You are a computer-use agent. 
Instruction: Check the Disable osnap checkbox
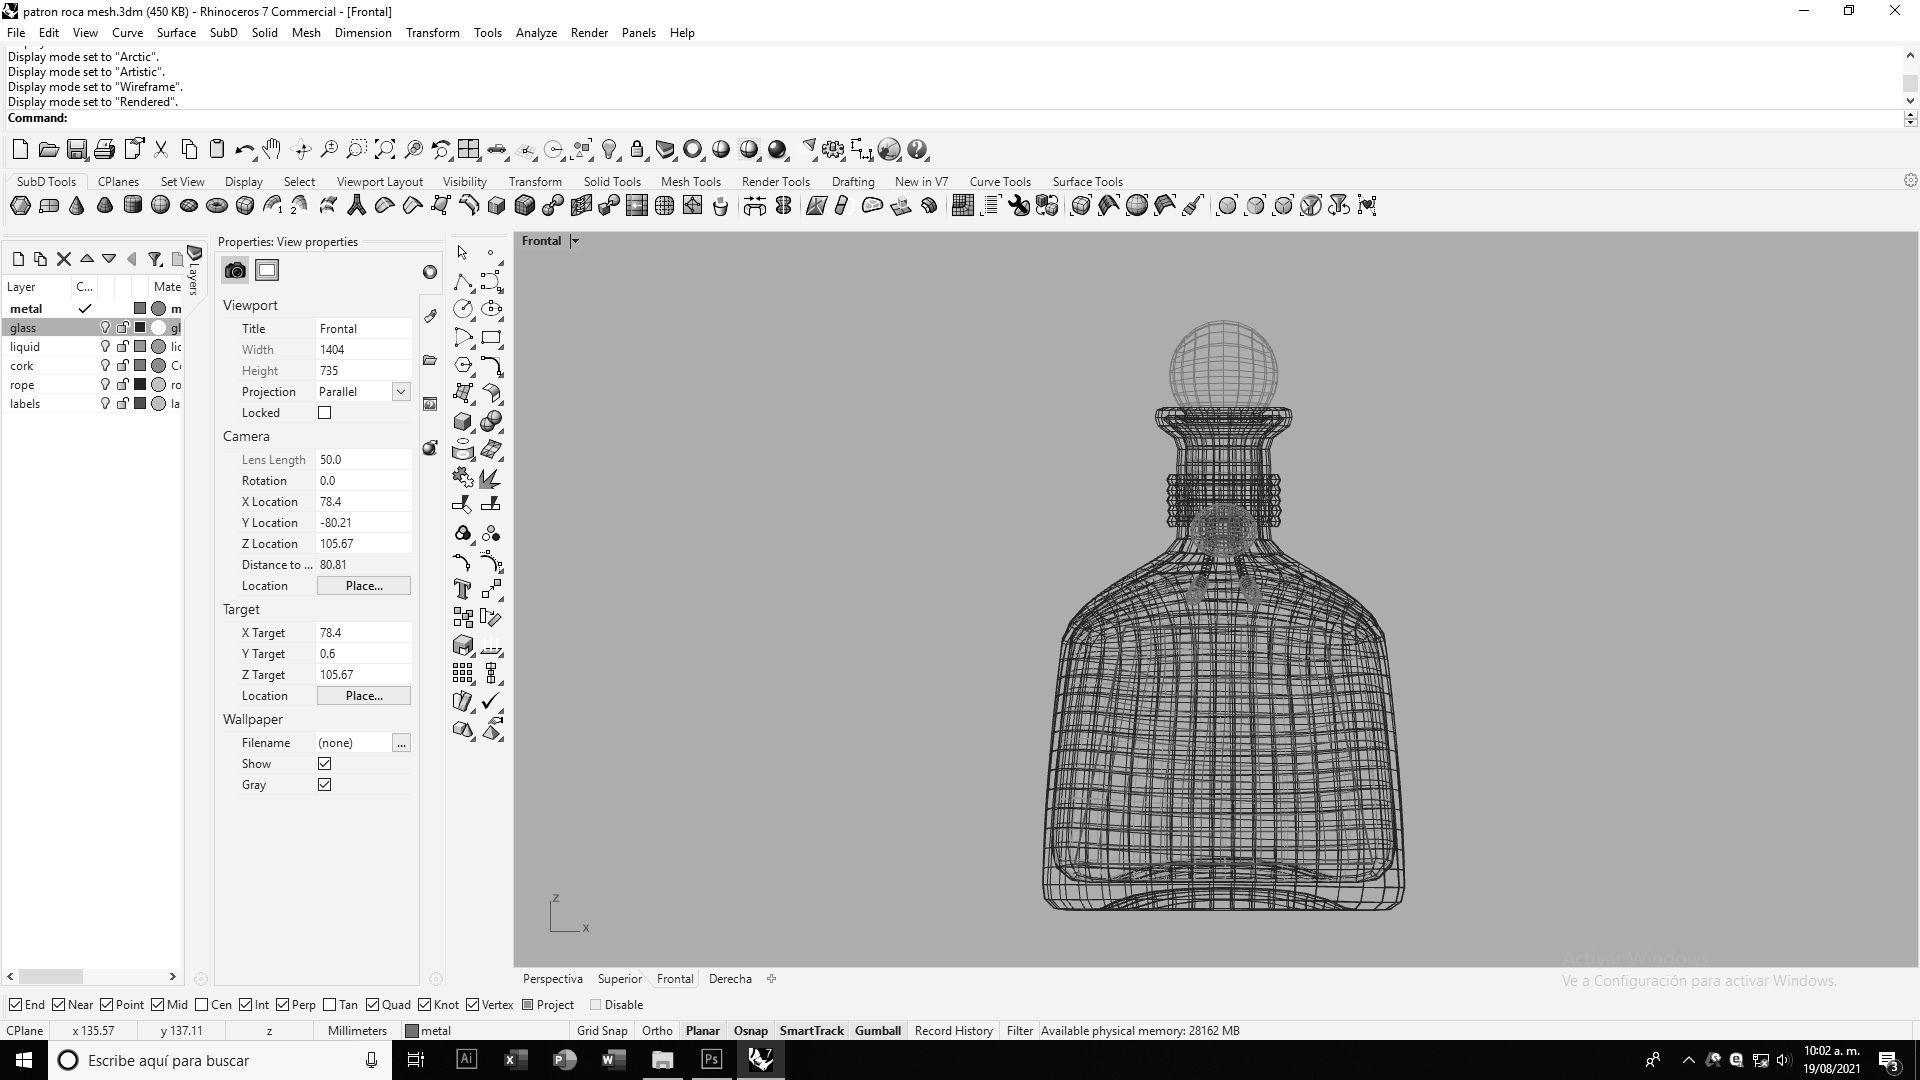point(596,1005)
